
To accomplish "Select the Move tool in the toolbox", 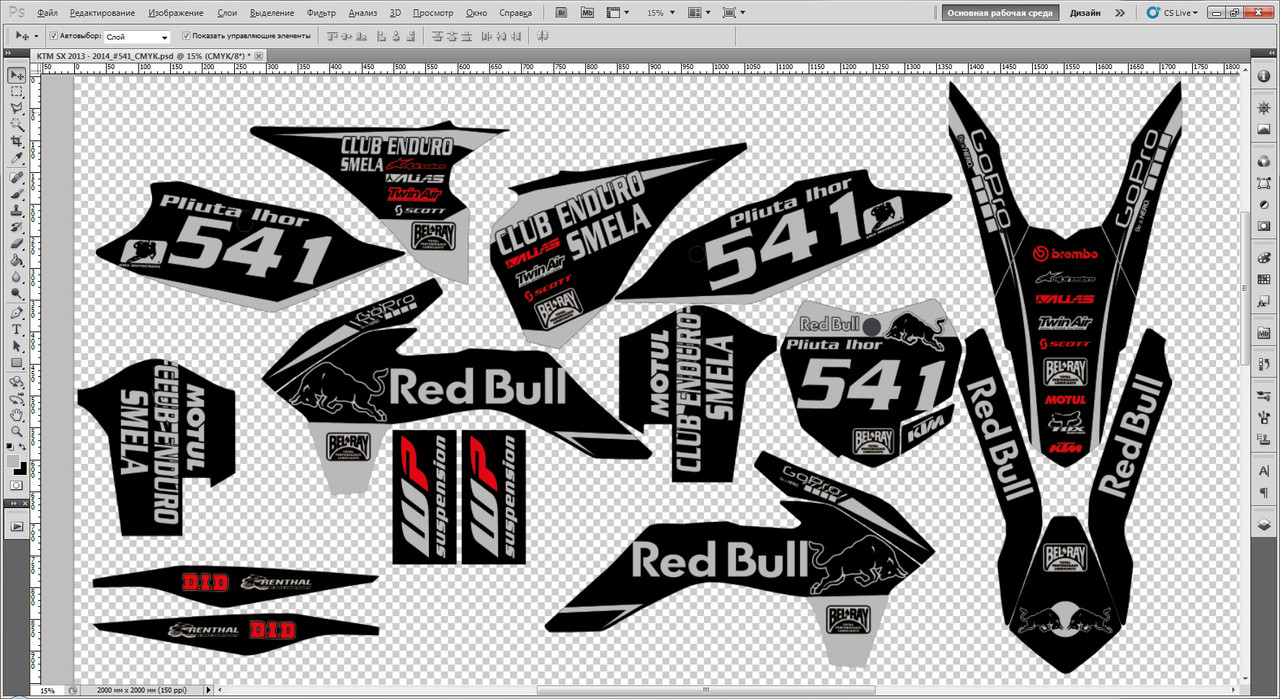I will (17, 75).
